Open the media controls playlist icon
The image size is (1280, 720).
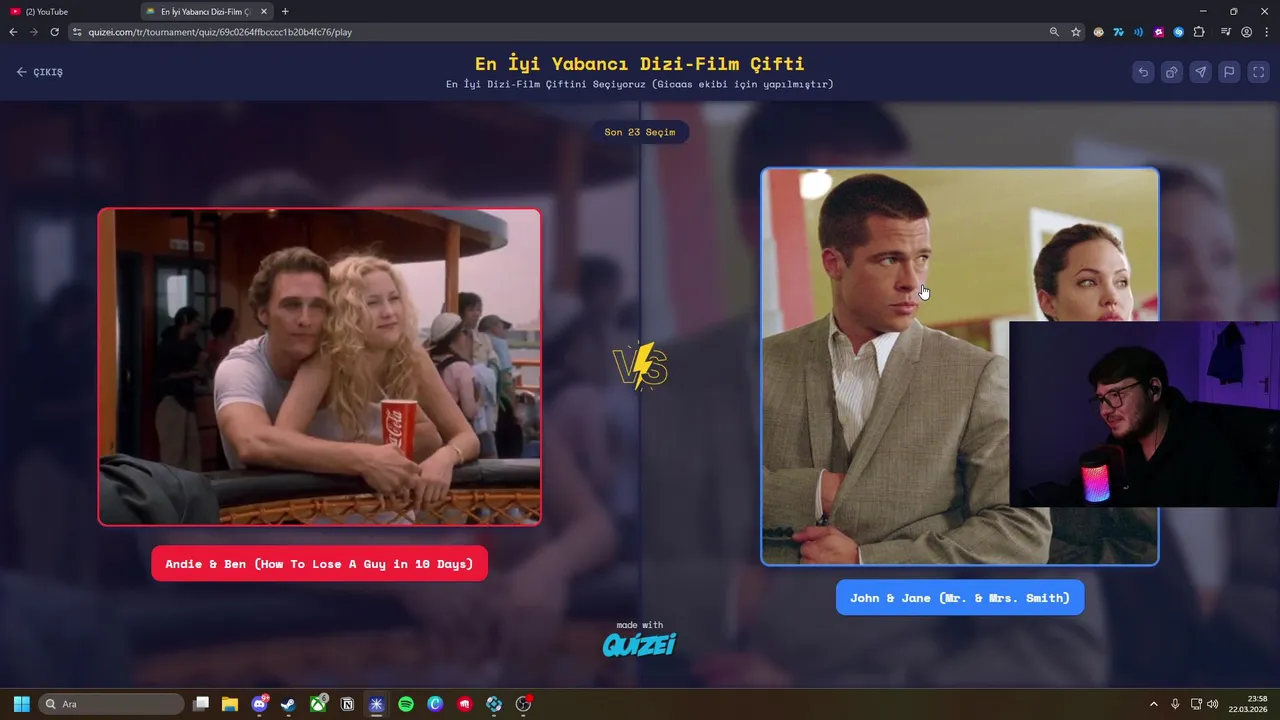pyautogui.click(x=1226, y=32)
